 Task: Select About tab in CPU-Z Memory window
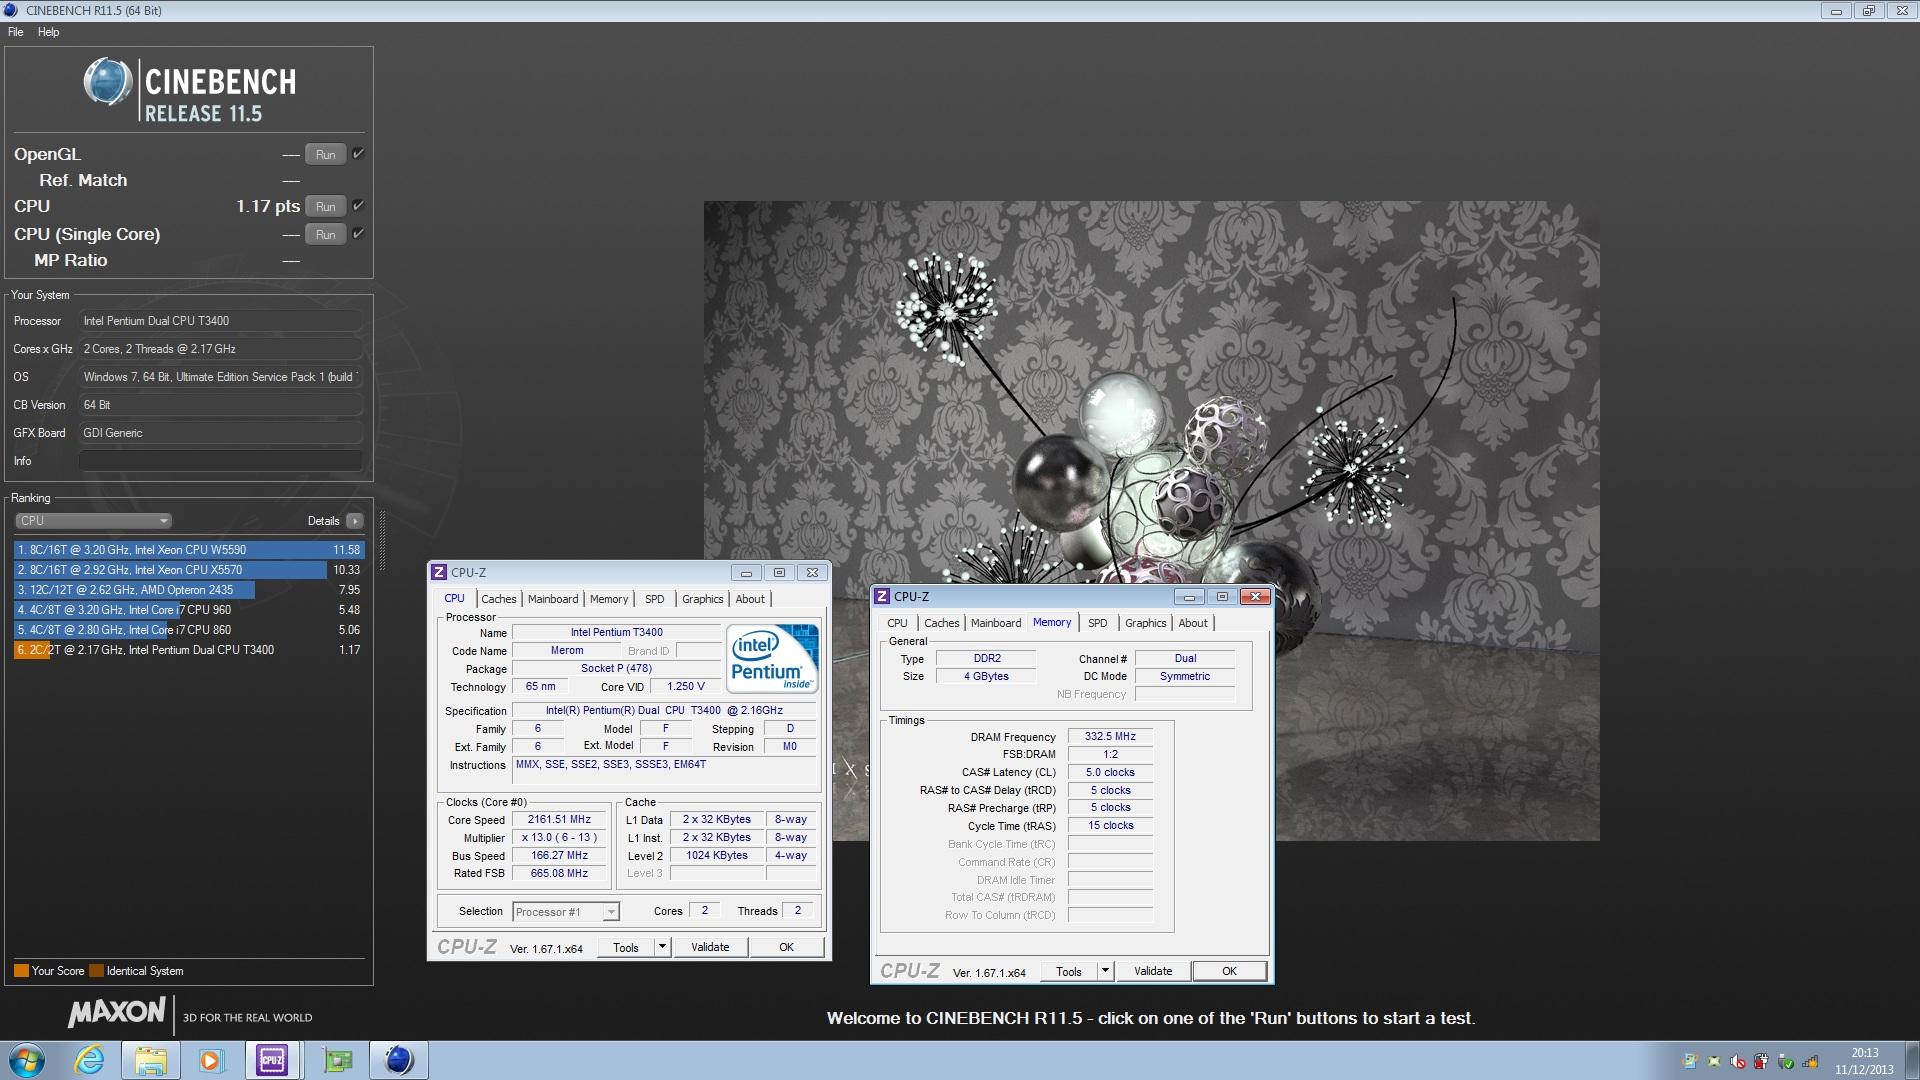point(1193,623)
